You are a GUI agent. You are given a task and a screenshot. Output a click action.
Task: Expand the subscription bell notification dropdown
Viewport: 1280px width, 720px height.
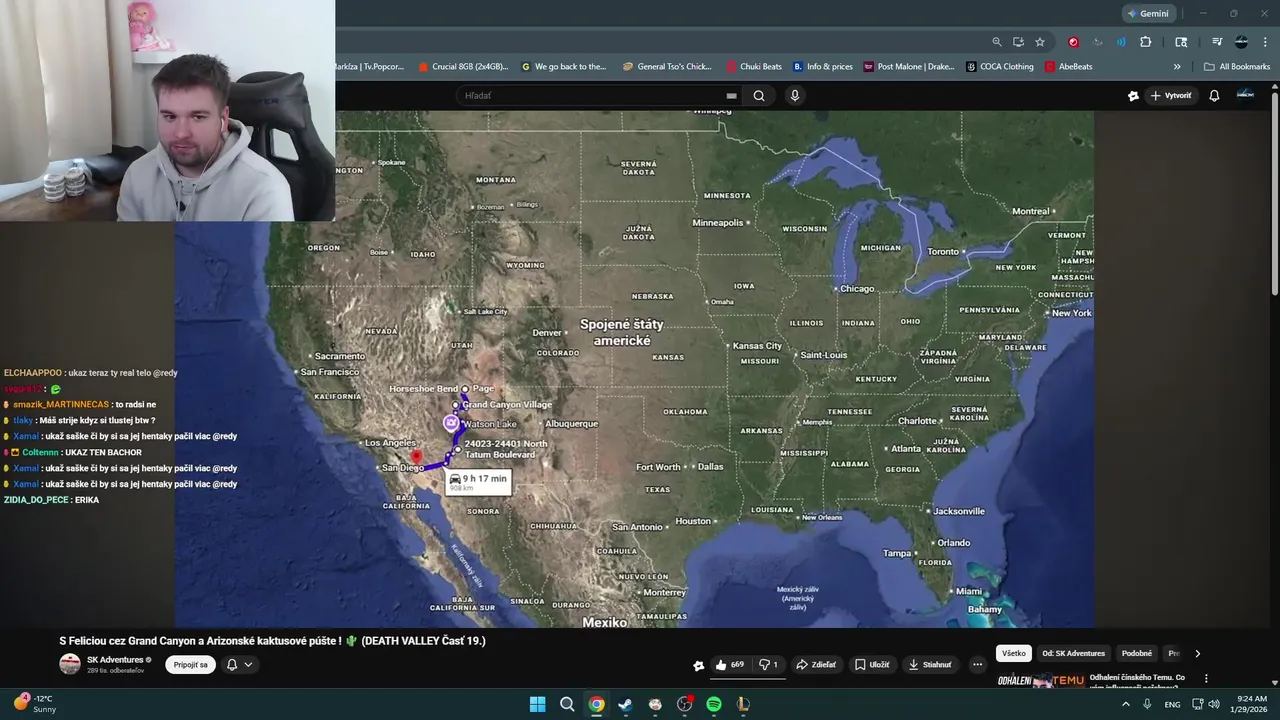(240, 665)
